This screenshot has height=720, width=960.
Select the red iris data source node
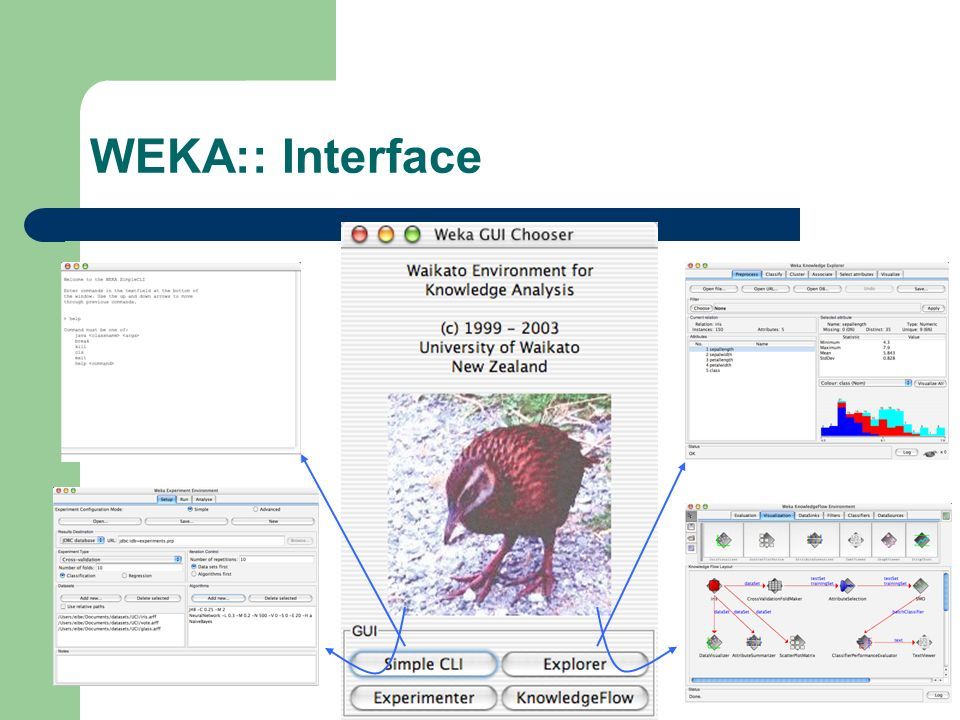click(x=714, y=585)
